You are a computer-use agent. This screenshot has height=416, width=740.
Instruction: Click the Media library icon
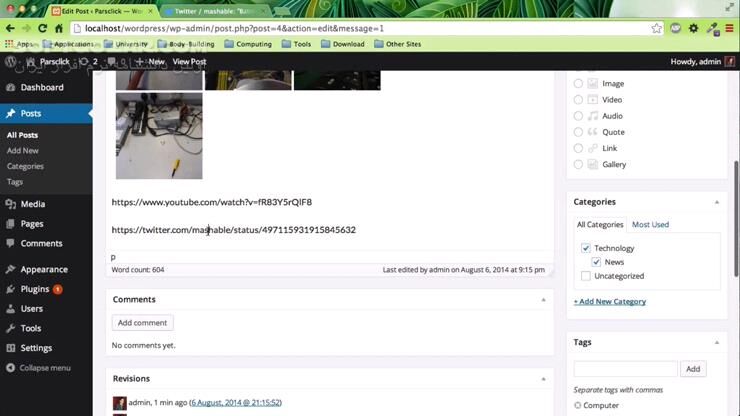tap(10, 204)
